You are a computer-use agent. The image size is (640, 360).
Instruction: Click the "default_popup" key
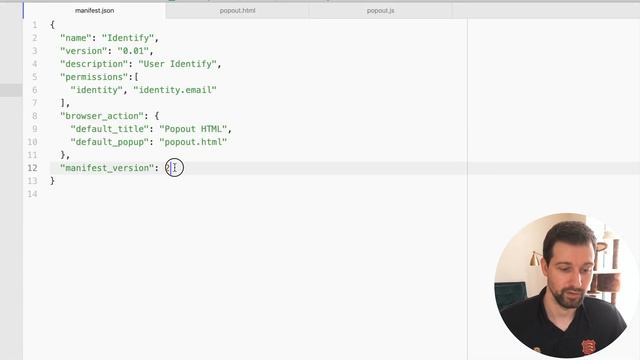point(109,142)
